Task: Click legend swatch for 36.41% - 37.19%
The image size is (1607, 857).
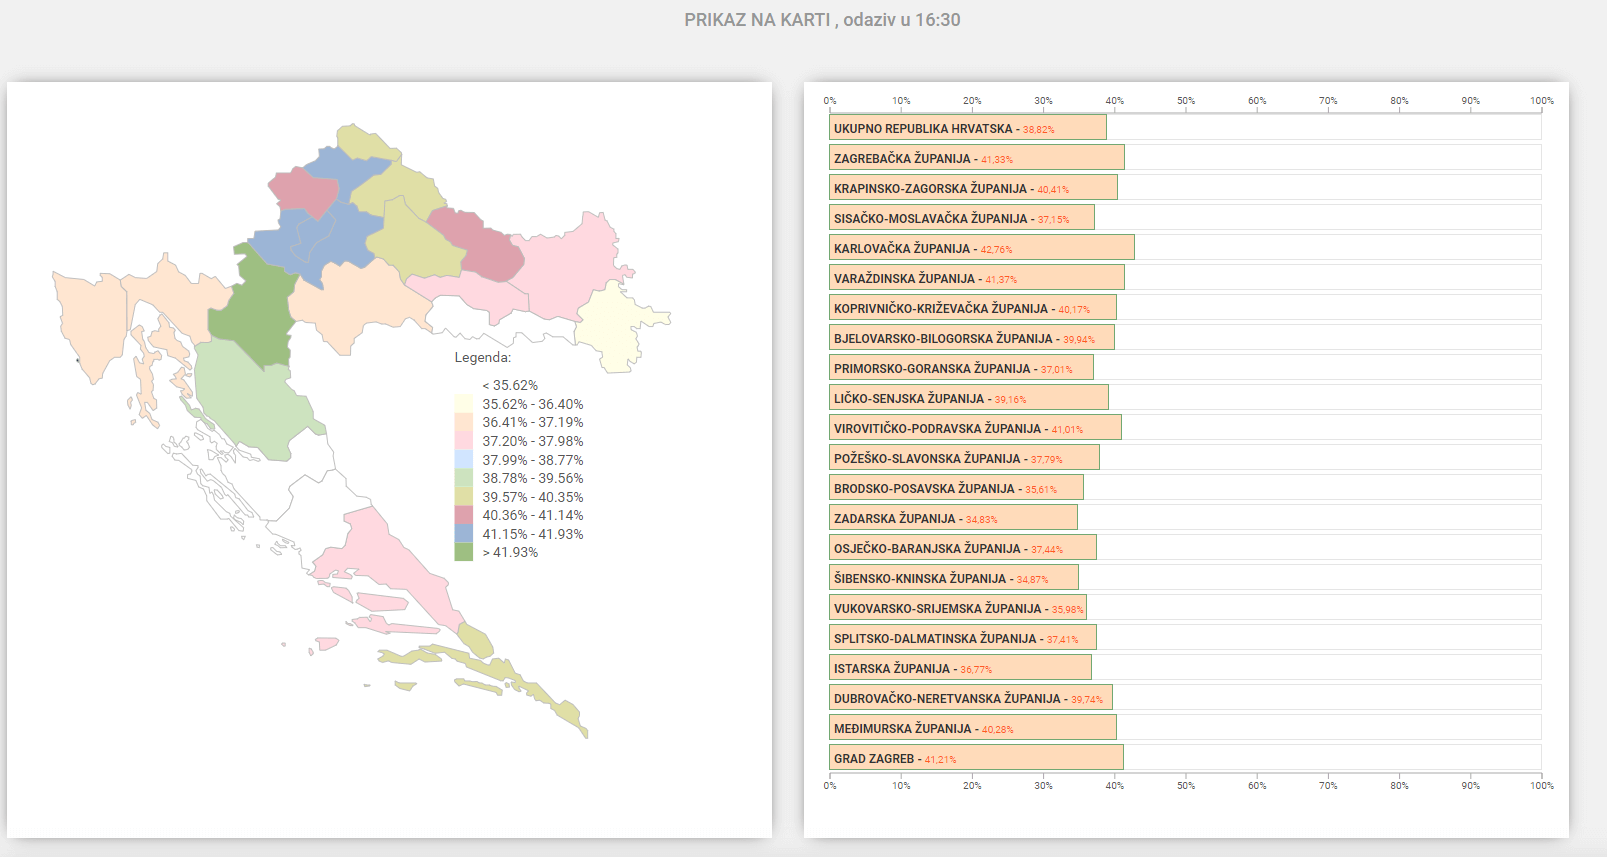Action: coord(464,422)
